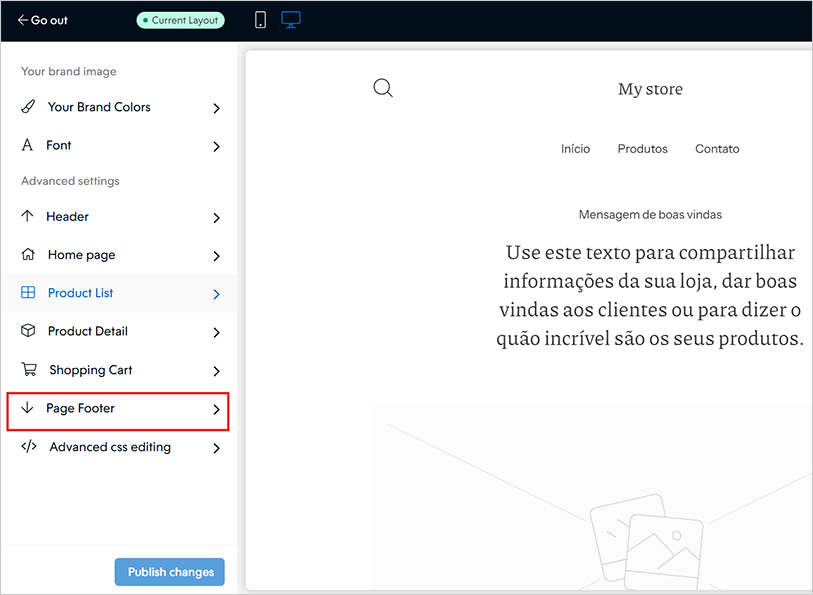
Task: Click the Font letter A icon
Action: tap(27, 145)
